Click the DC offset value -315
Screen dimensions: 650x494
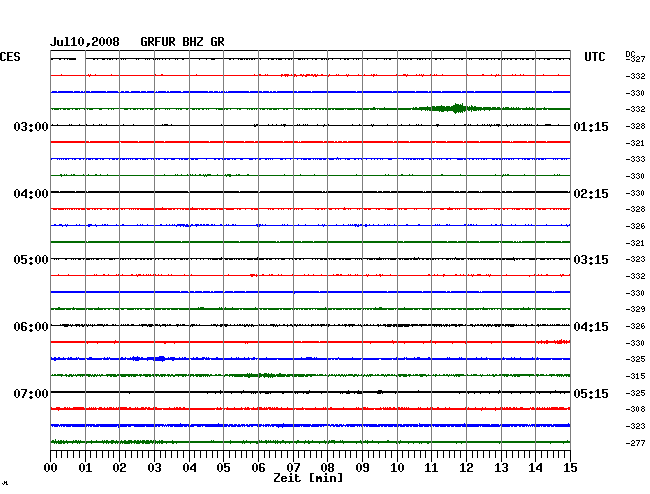tap(635, 376)
